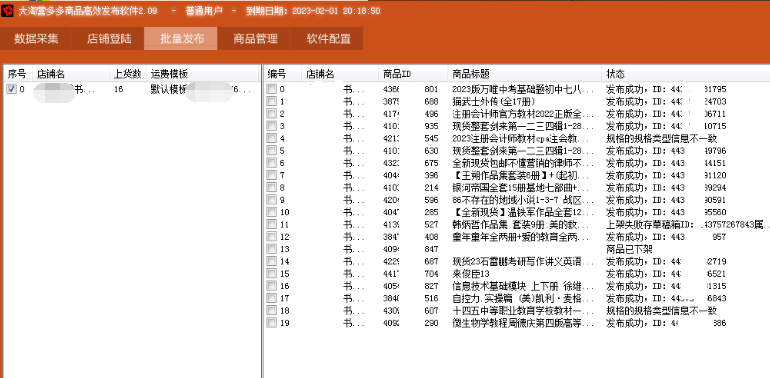This screenshot has width=770, height=378.
Task: Click 上货数 value 16 in store row
Action: tap(118, 89)
